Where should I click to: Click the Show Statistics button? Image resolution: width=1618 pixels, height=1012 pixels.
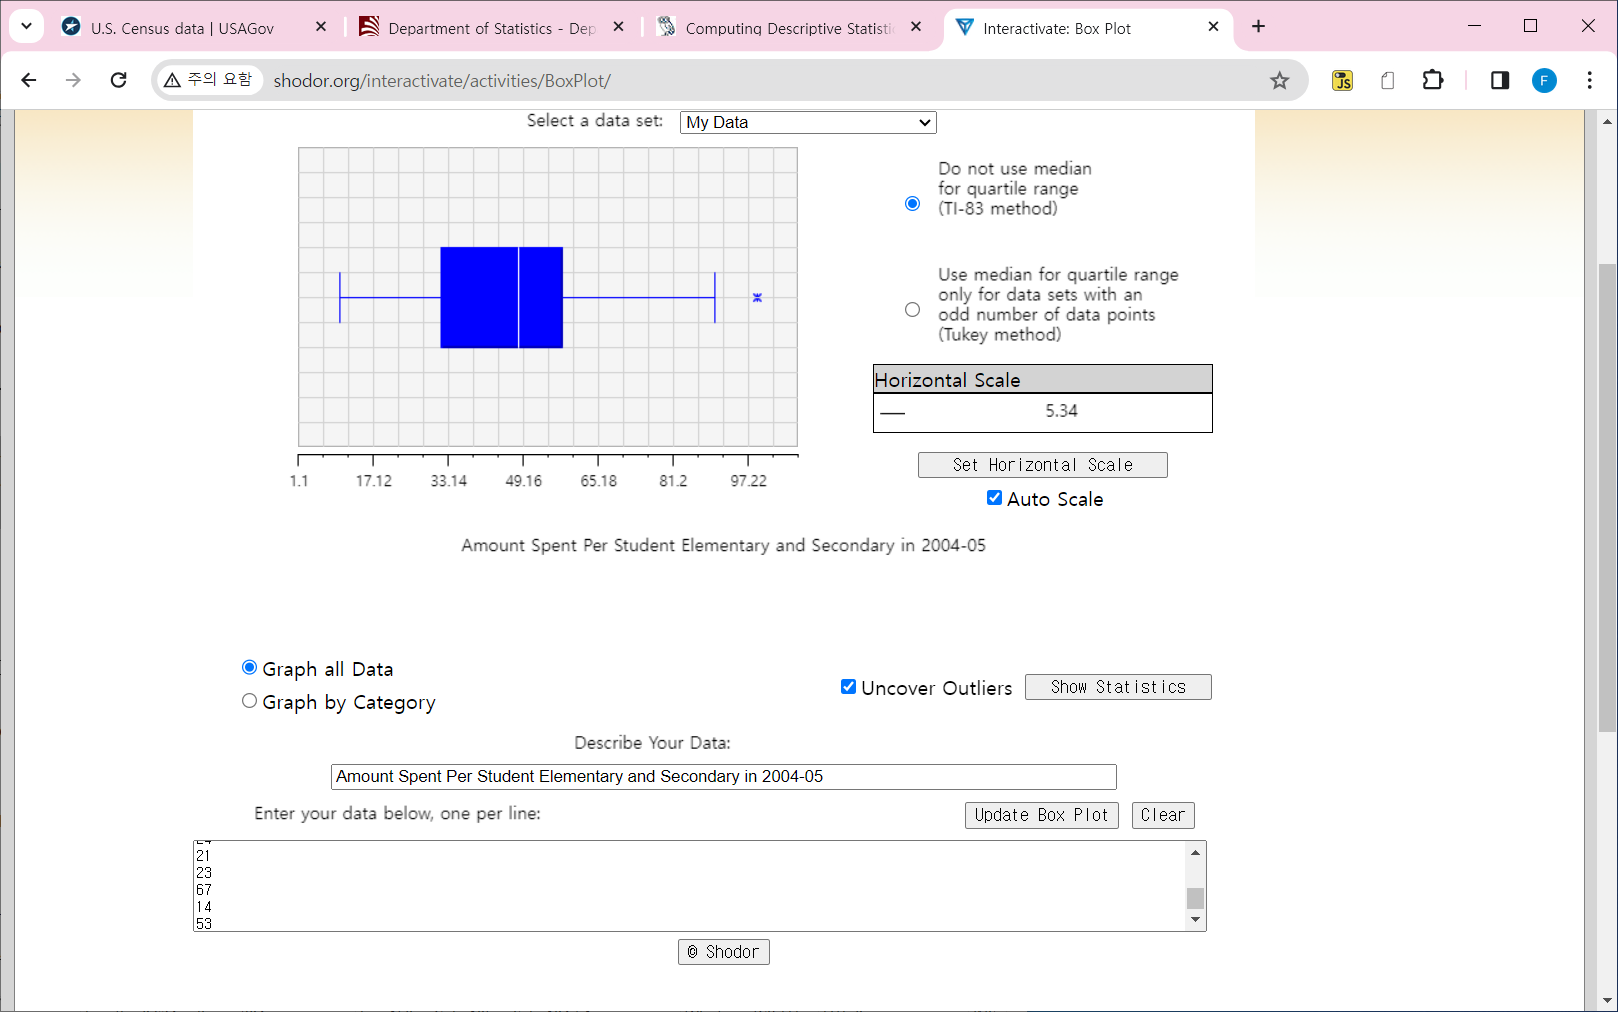(1118, 687)
